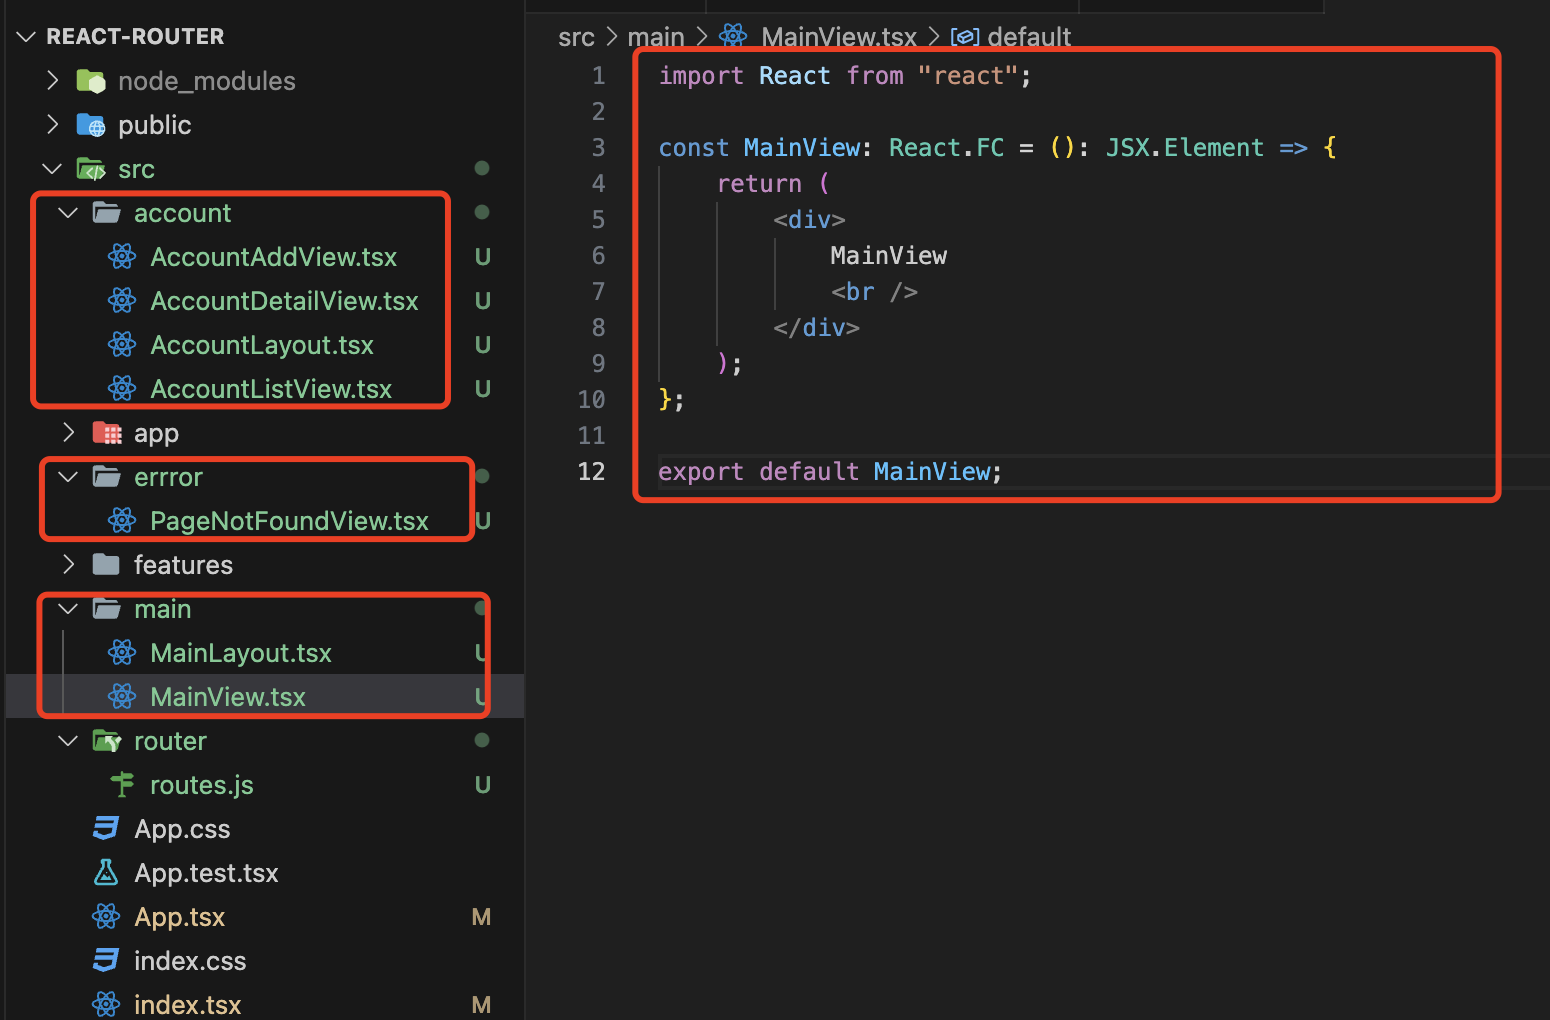The height and width of the screenshot is (1020, 1550).
Task: Click the React icon in the breadcrumb
Action: pos(733,36)
